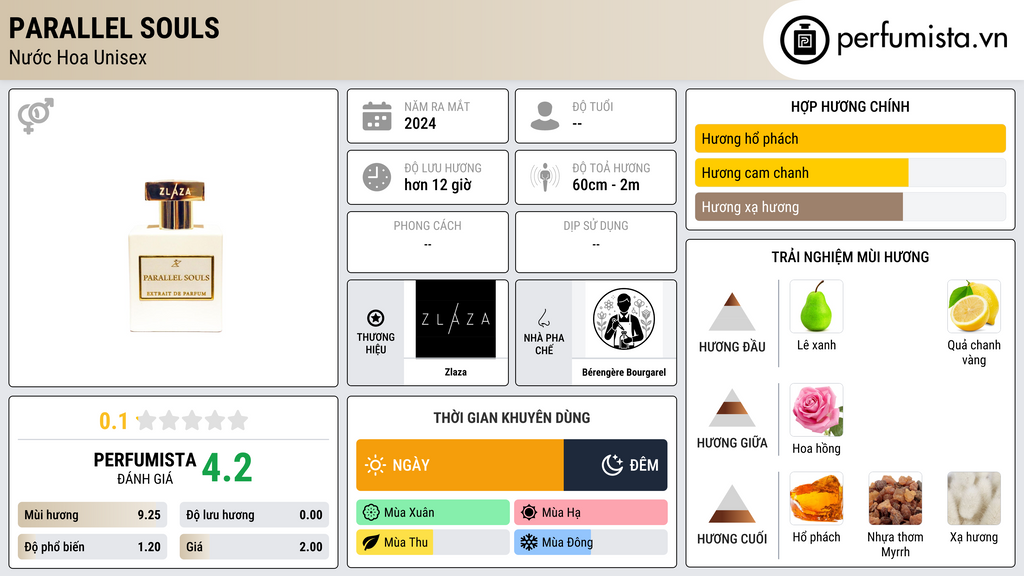Click the middle notes pyramid icon
1024x576 pixels.
point(732,408)
